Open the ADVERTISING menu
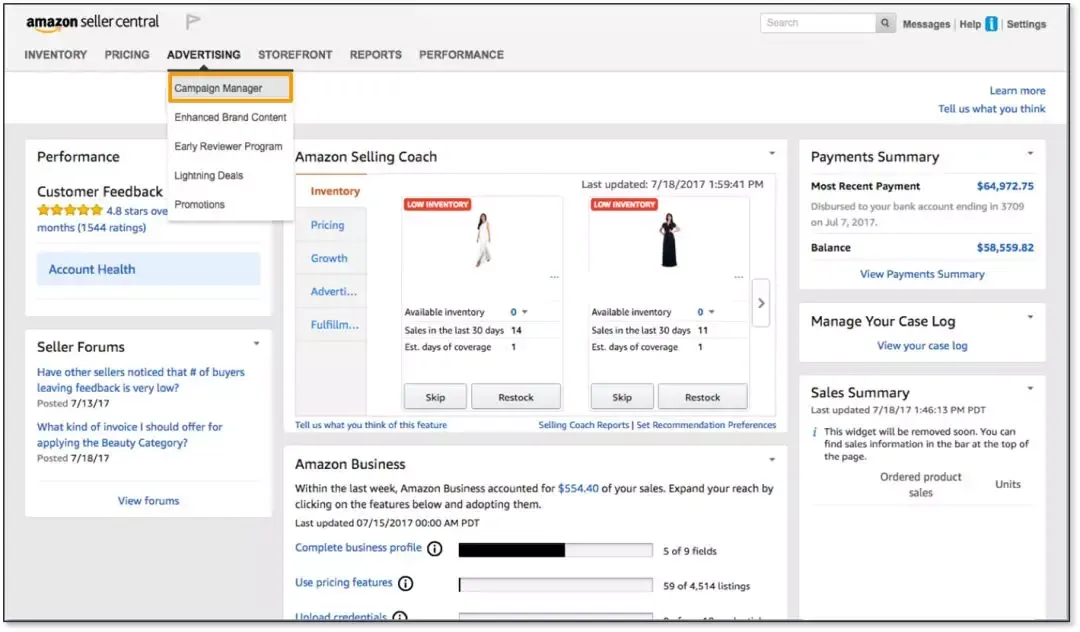The image size is (1080, 632). [x=204, y=54]
